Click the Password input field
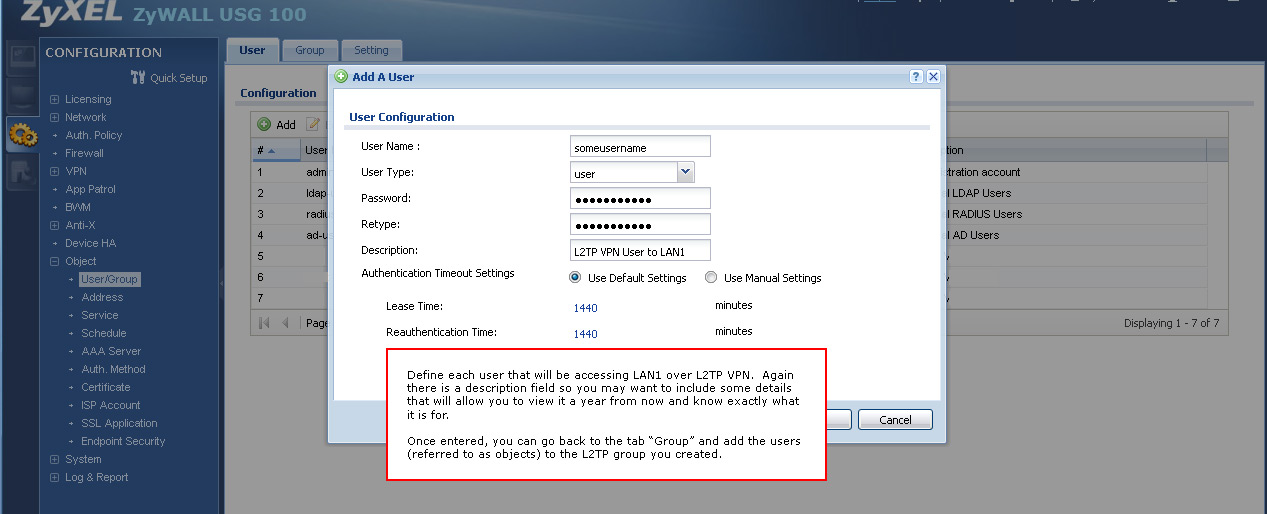 click(x=640, y=198)
